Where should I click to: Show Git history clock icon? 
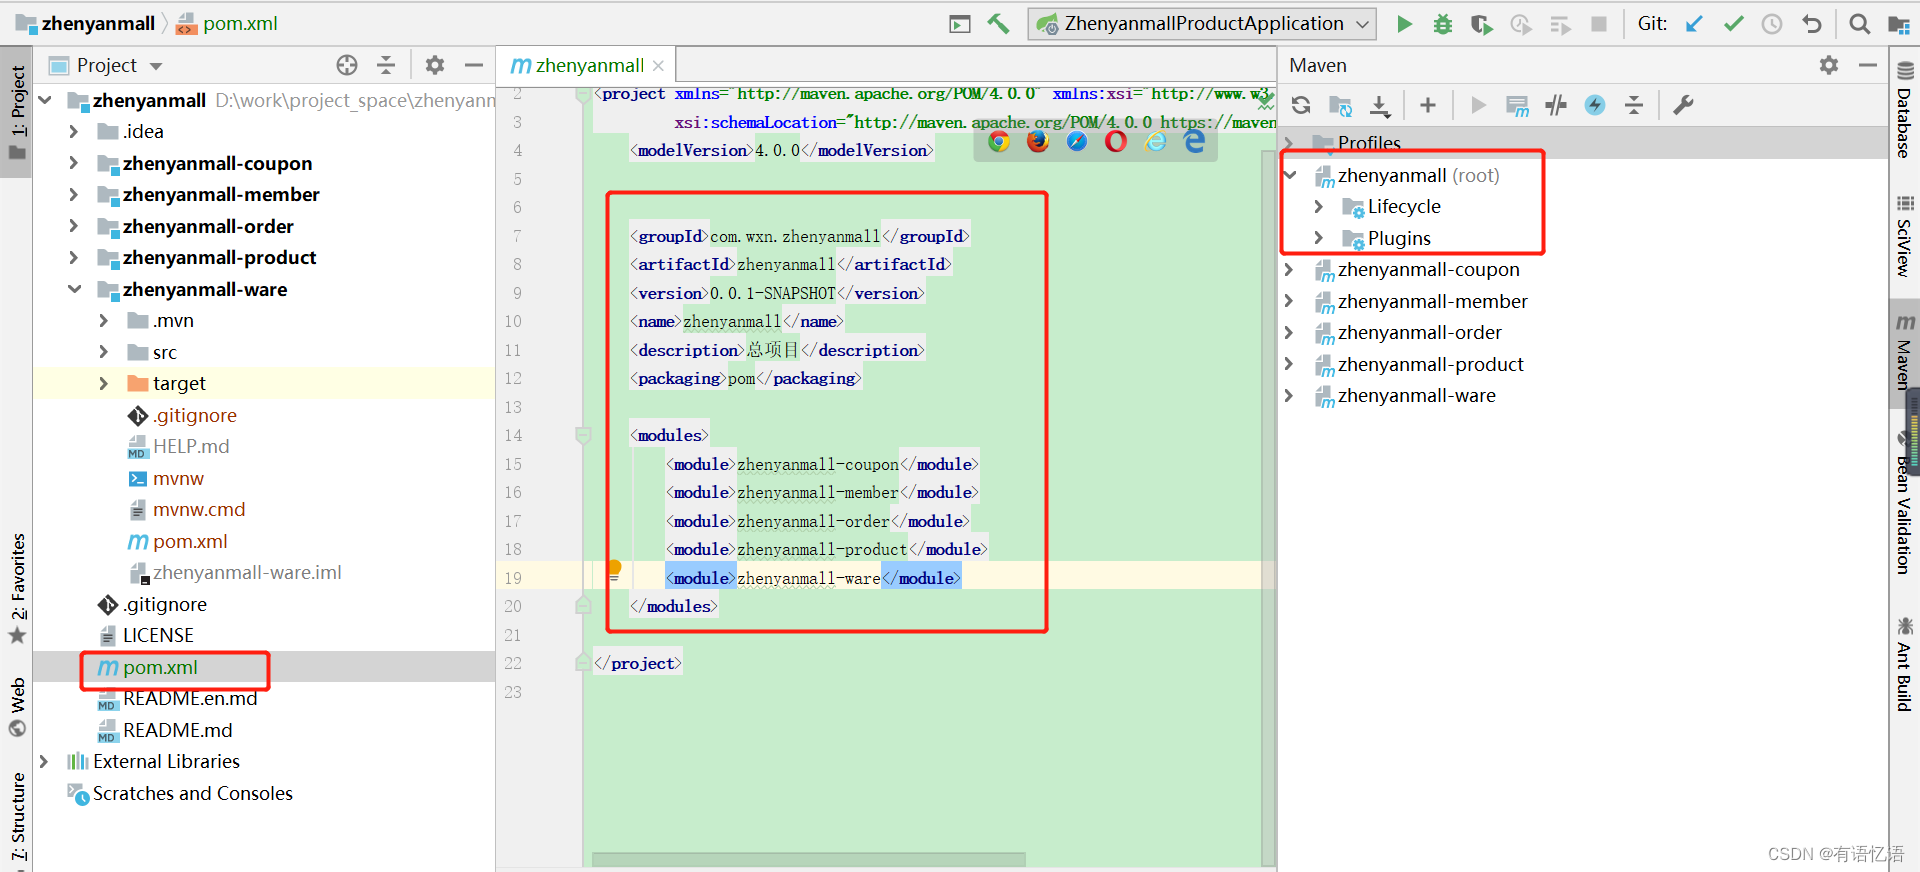[1772, 24]
